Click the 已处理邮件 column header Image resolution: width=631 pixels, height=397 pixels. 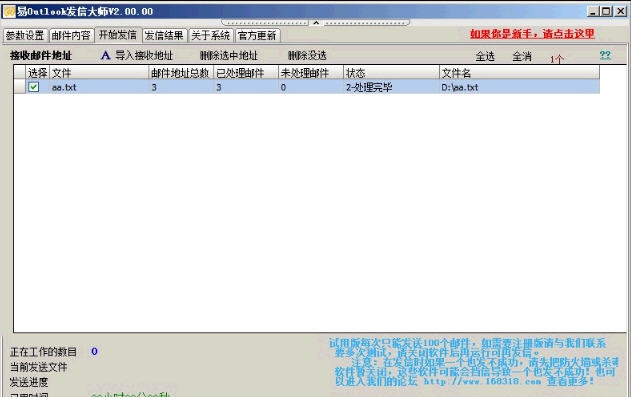point(245,73)
